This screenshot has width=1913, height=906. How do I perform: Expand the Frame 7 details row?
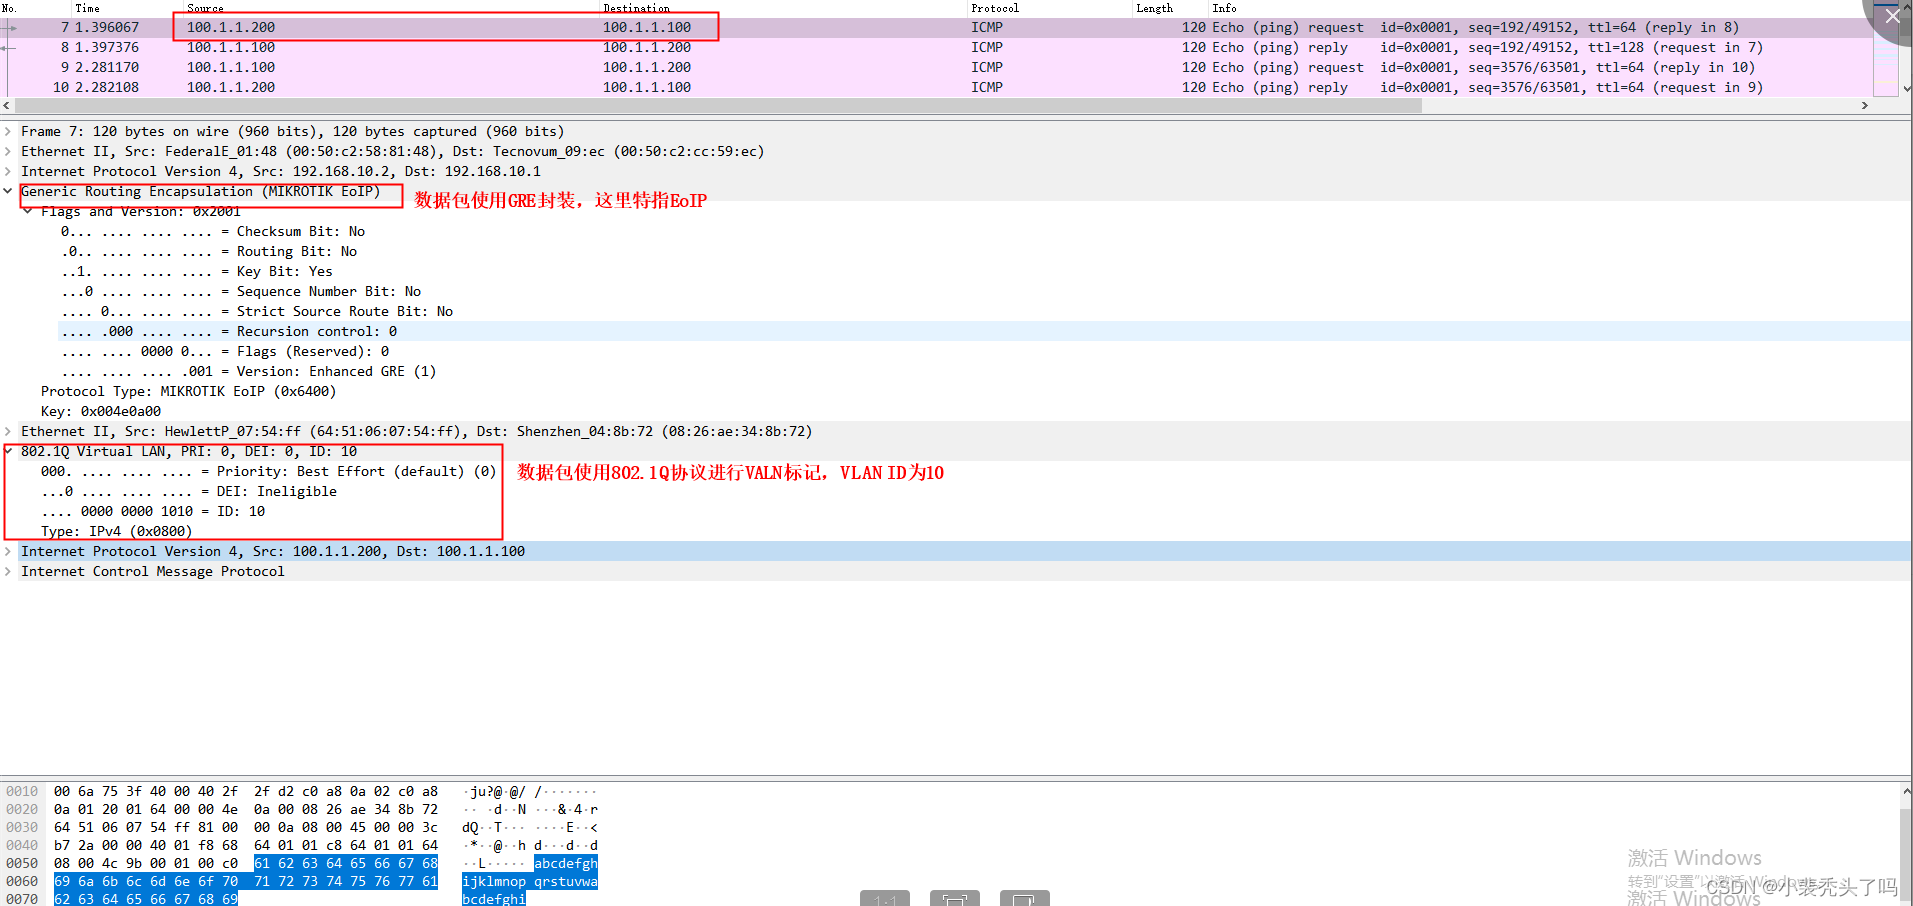[8, 131]
